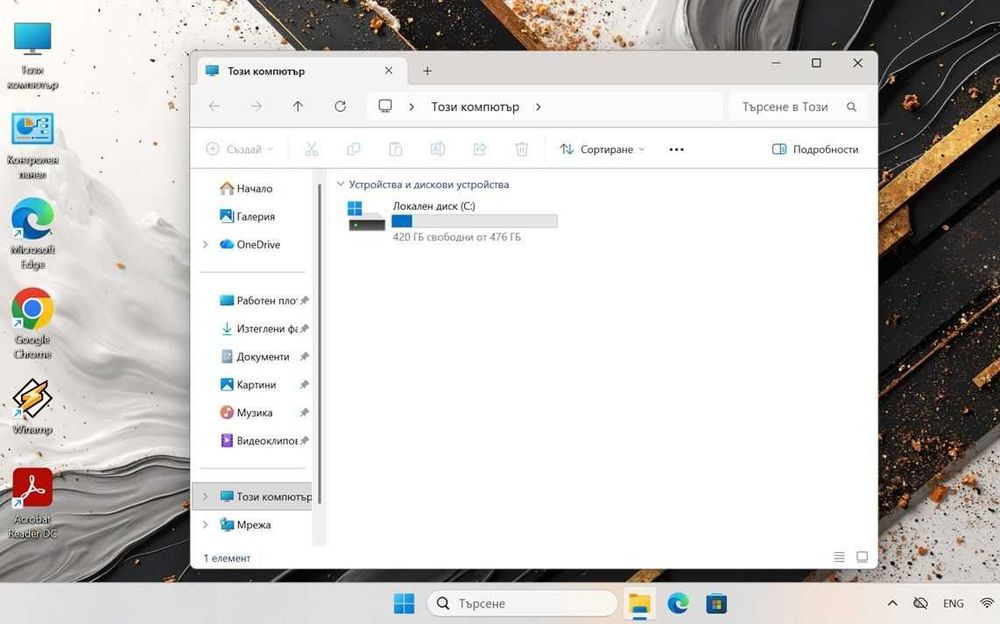Go forward in File Explorer
This screenshot has height=624, width=1000.
tap(256, 107)
